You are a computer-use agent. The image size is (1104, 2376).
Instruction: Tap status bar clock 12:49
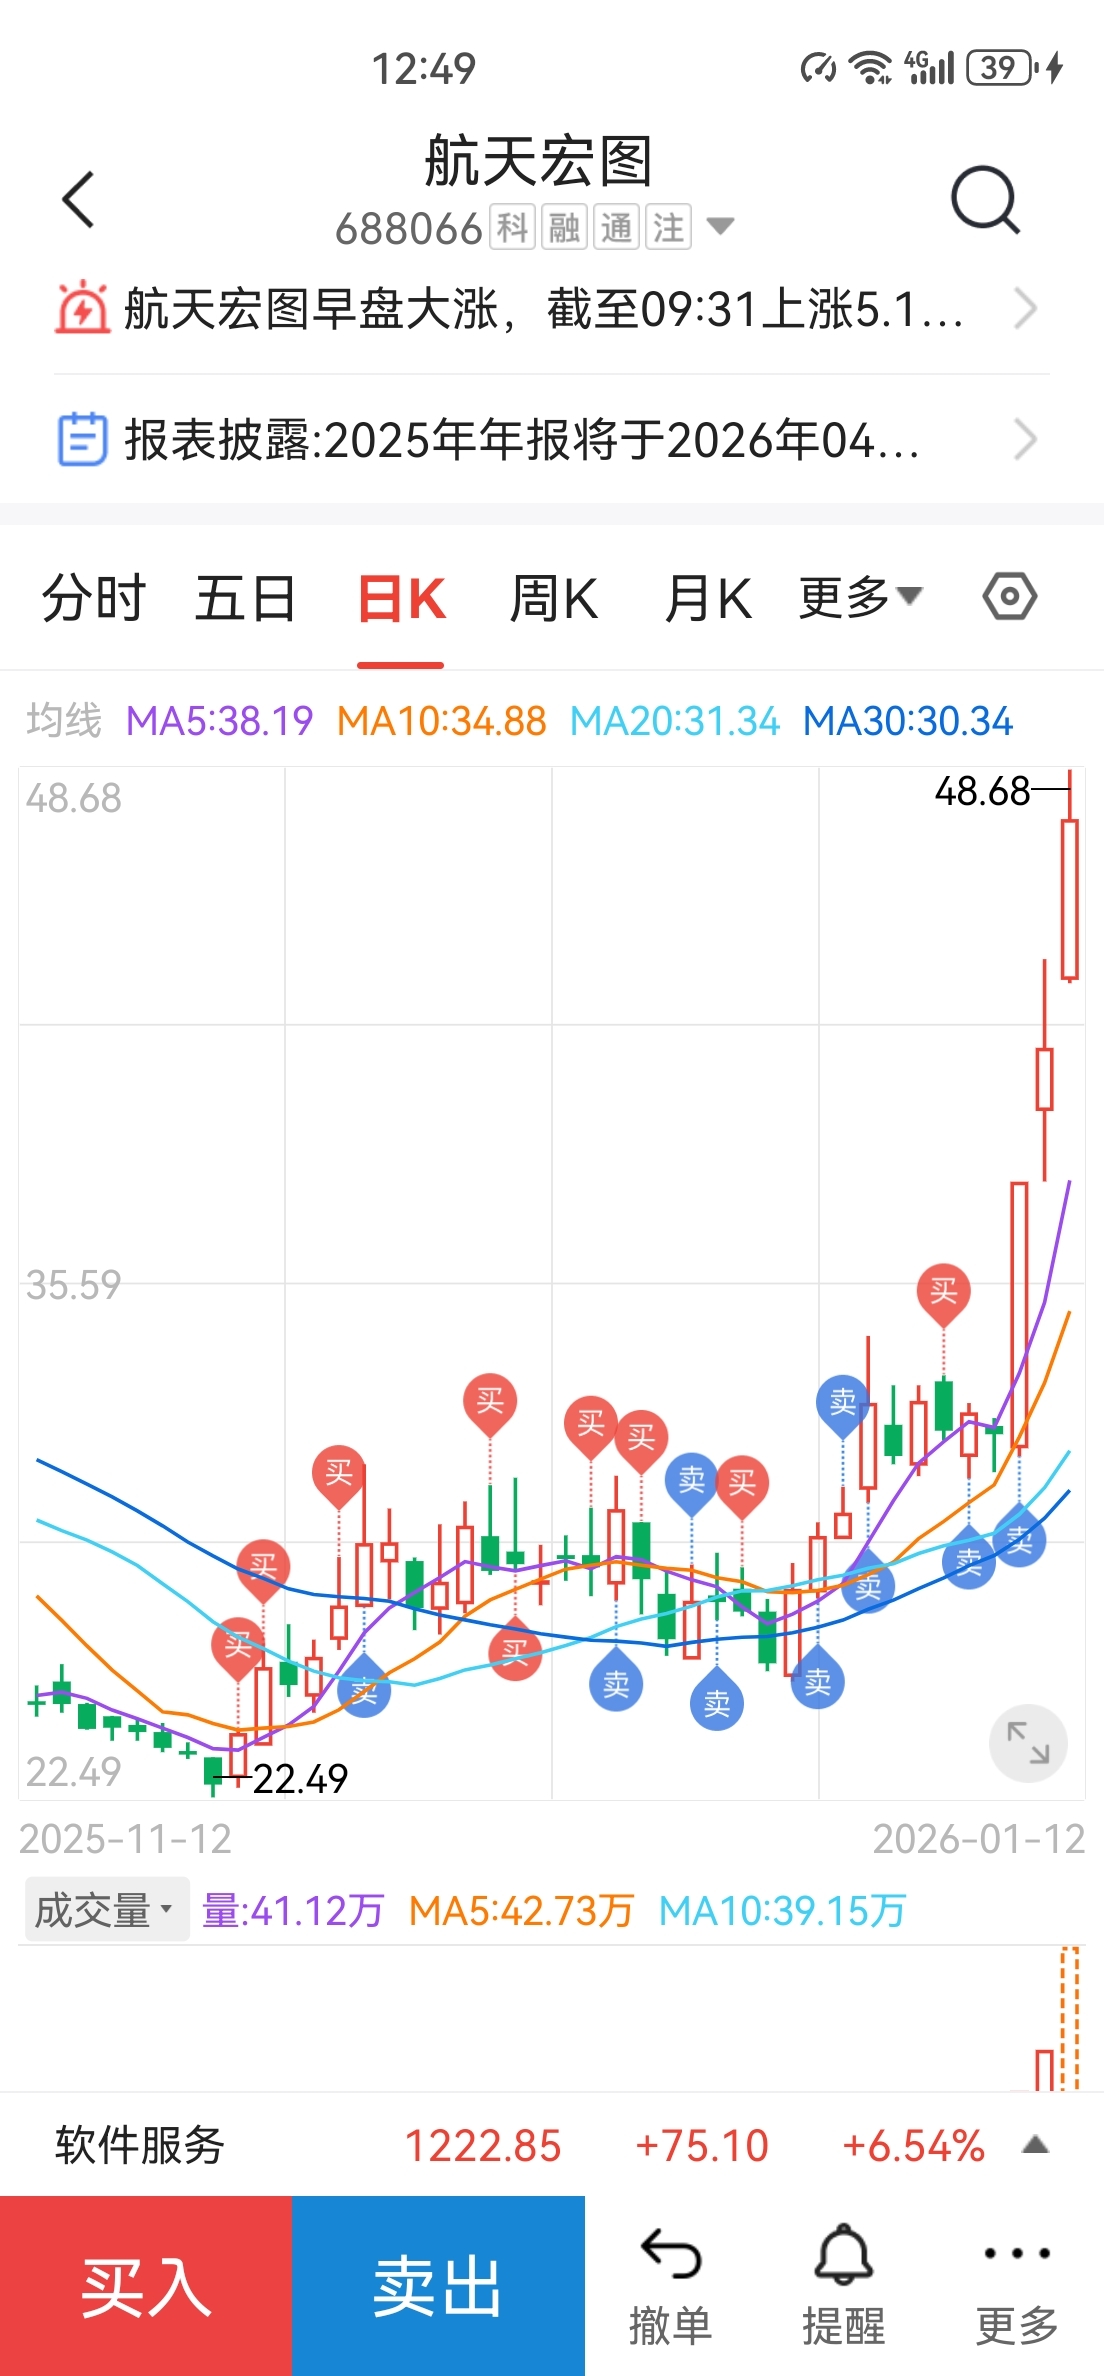pos(424,69)
